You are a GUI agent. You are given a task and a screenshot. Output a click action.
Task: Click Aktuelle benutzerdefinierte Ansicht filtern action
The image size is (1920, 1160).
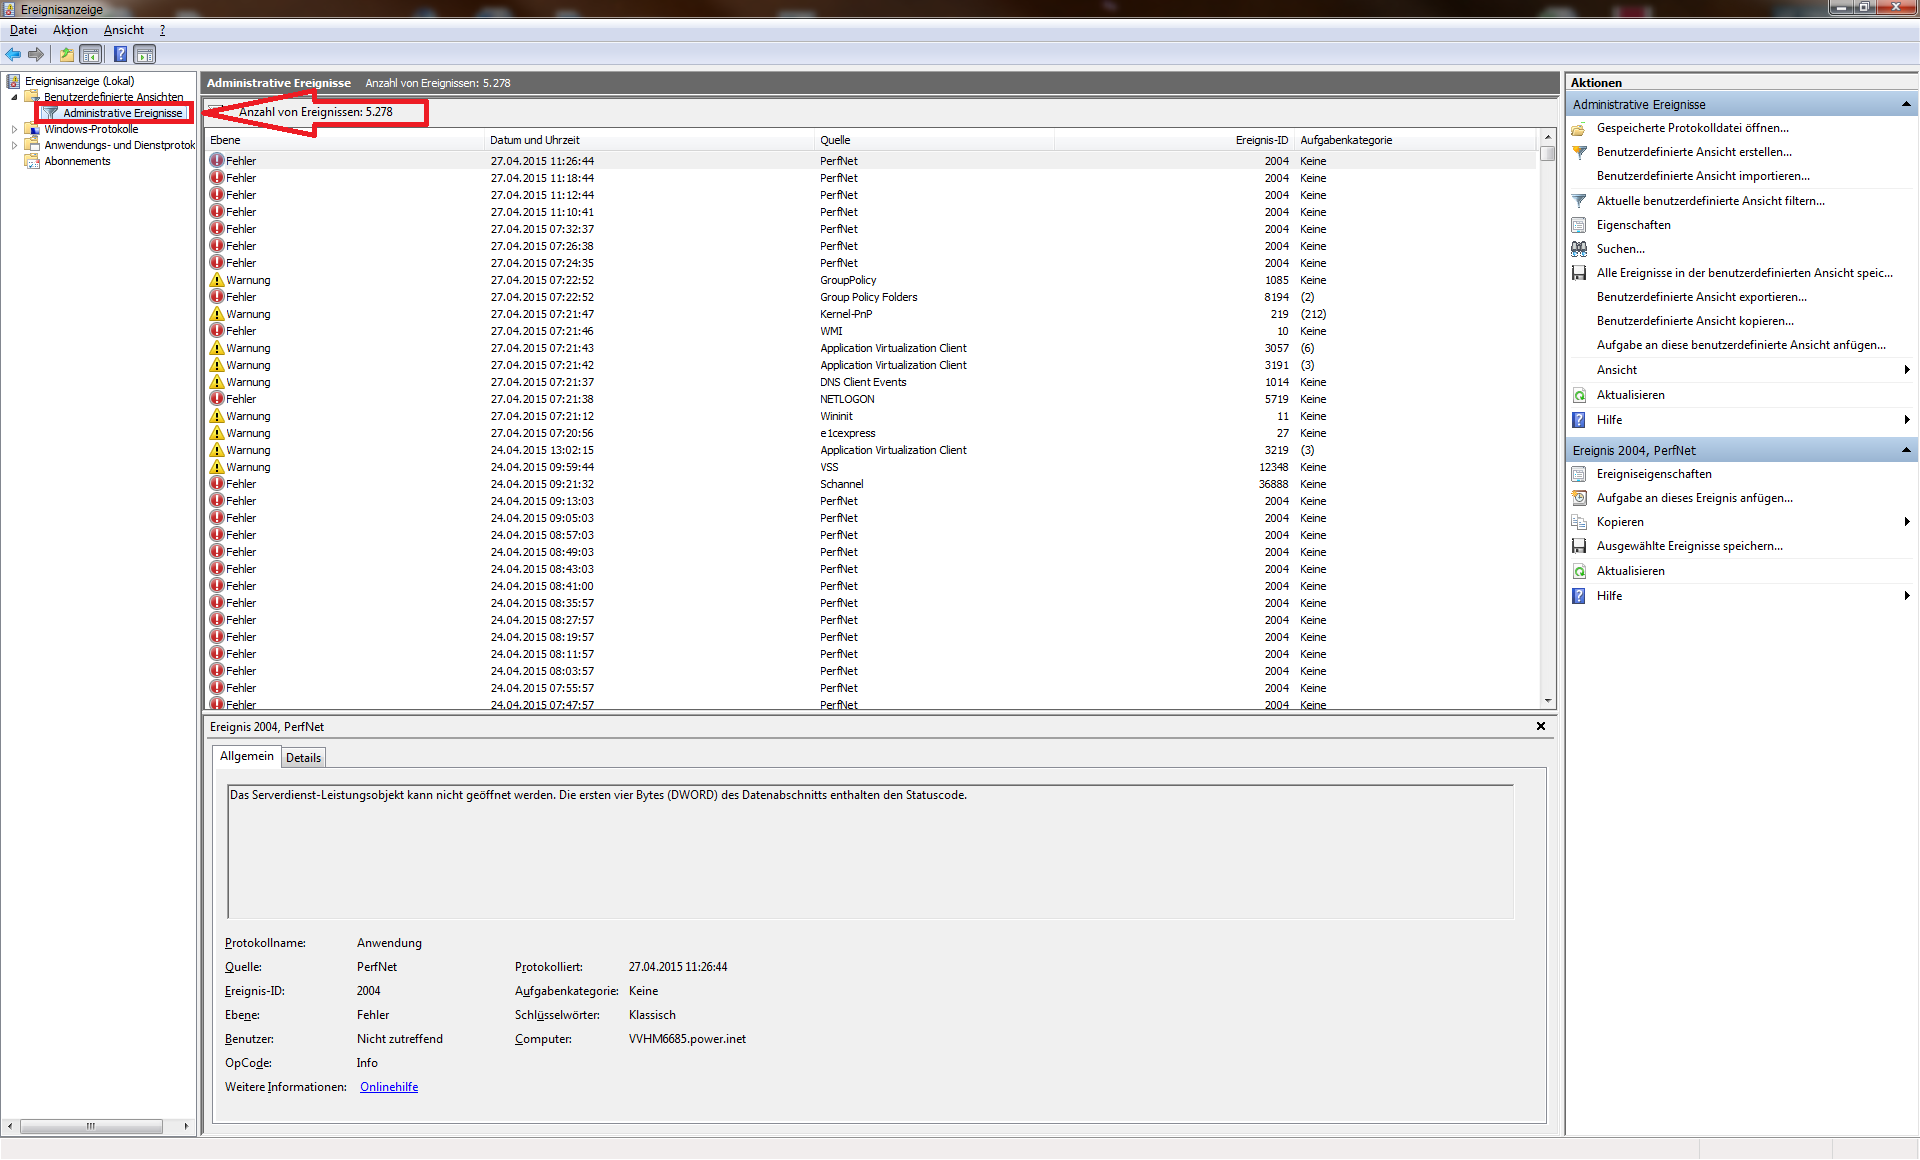[1710, 201]
